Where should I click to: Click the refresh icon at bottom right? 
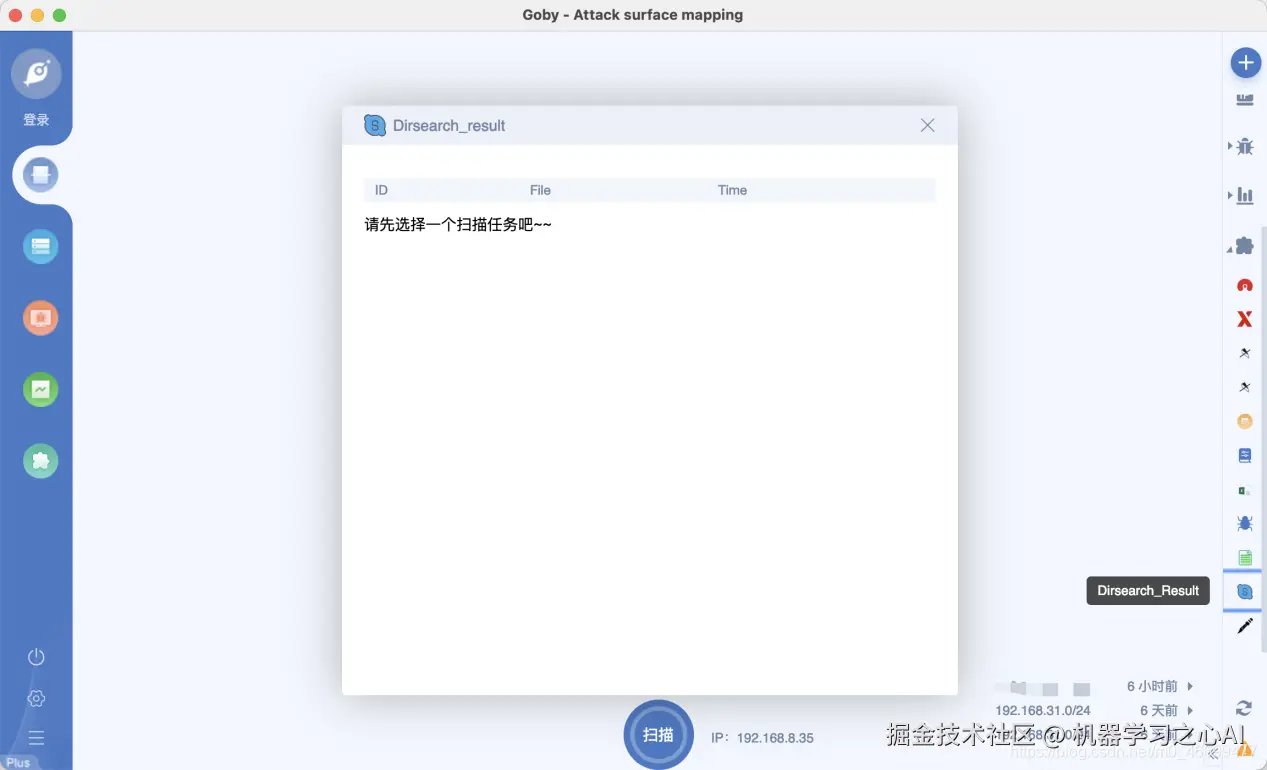click(1243, 708)
